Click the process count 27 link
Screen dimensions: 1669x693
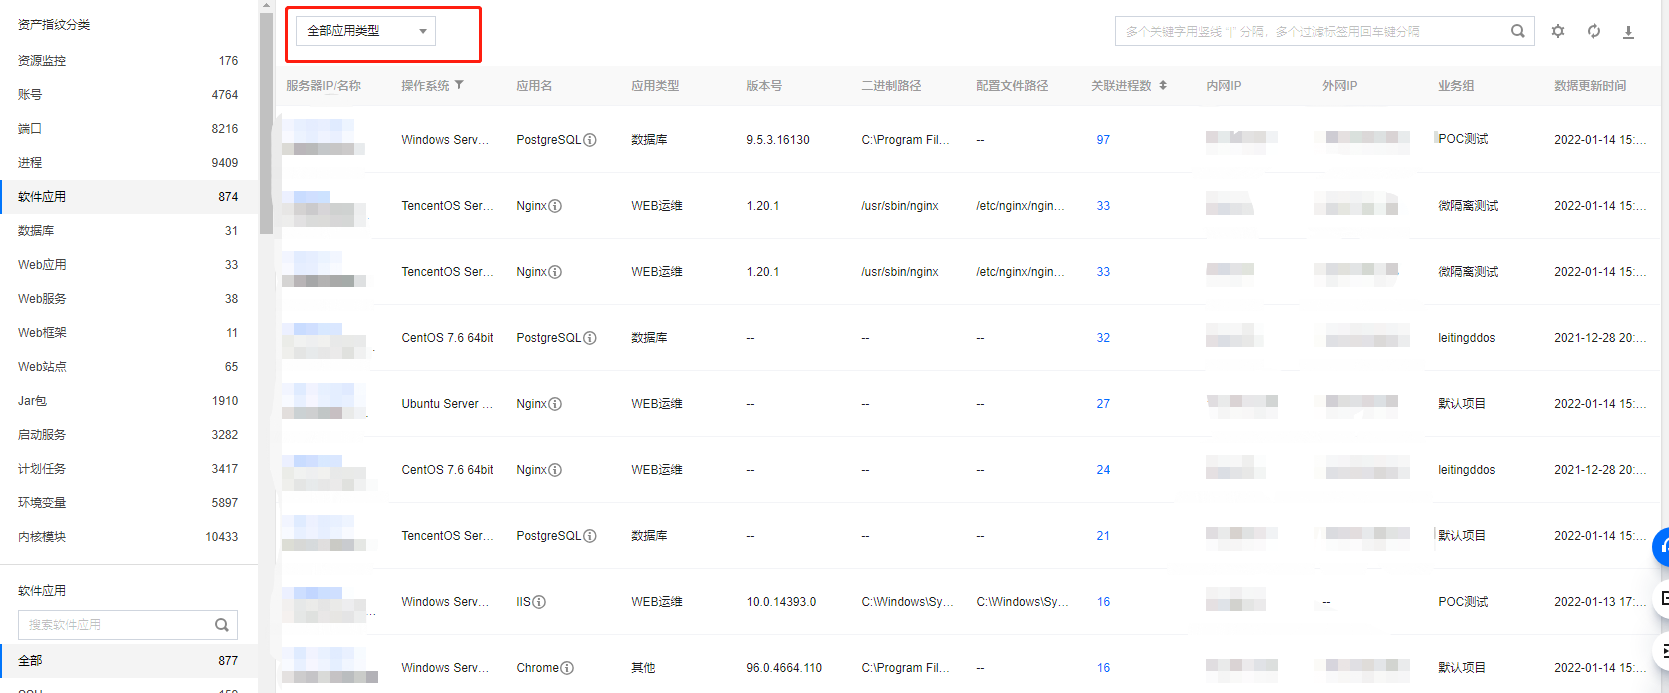pyautogui.click(x=1103, y=404)
